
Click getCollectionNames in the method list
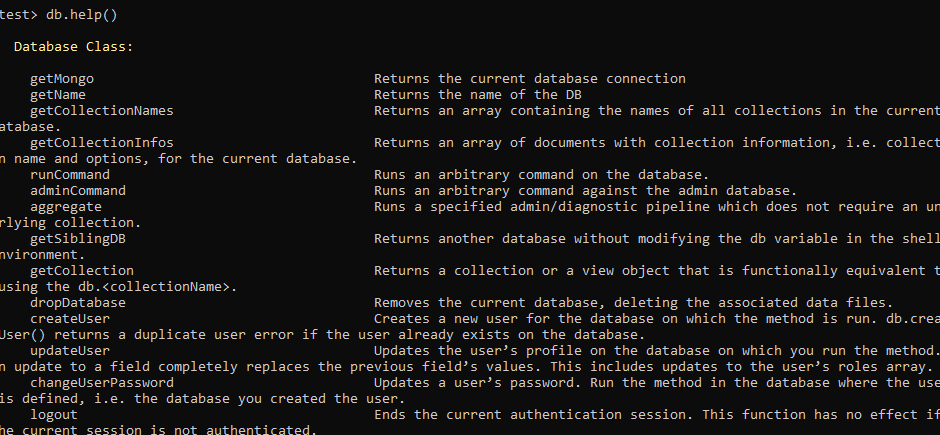102,111
